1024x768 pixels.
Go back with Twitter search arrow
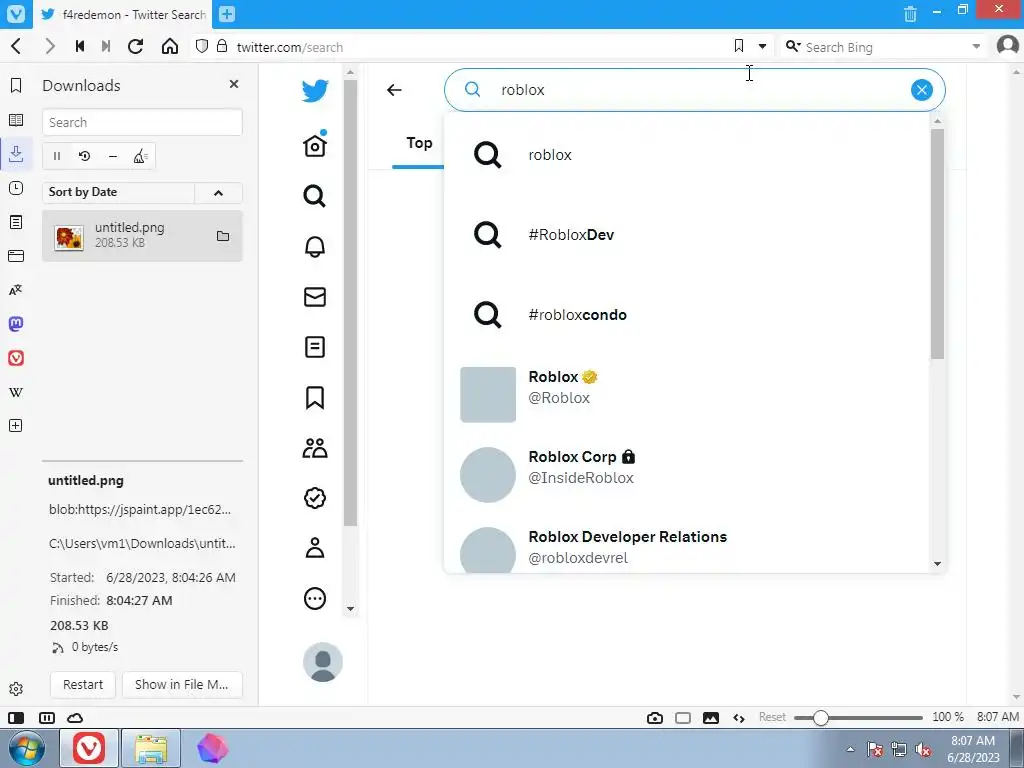(x=394, y=90)
